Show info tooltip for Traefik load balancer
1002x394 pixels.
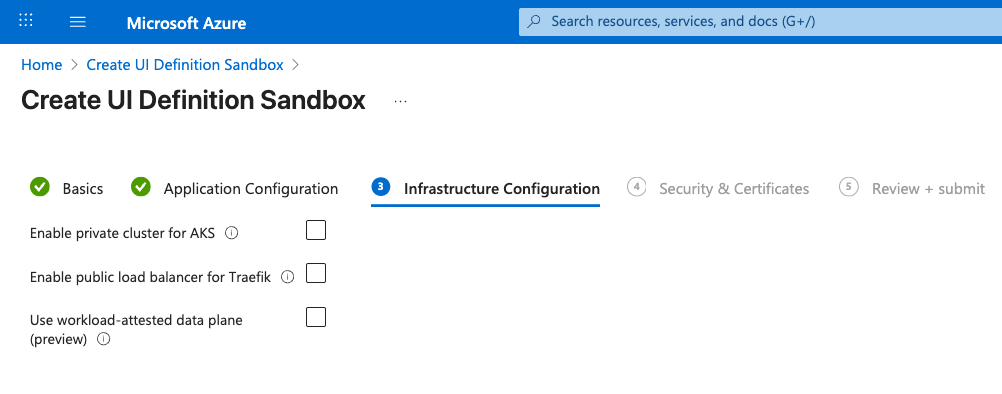coord(288,277)
